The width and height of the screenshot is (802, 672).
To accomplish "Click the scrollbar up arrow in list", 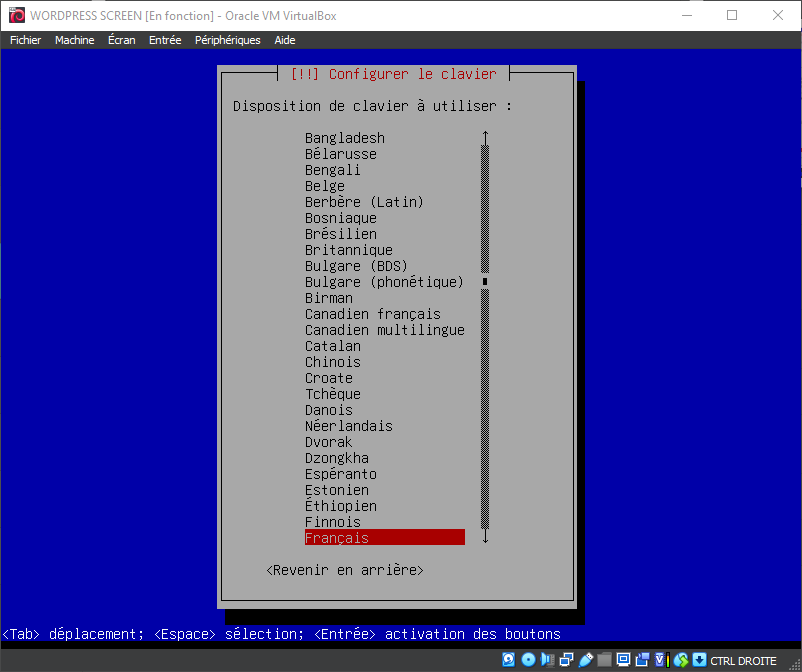I will coord(485,137).
